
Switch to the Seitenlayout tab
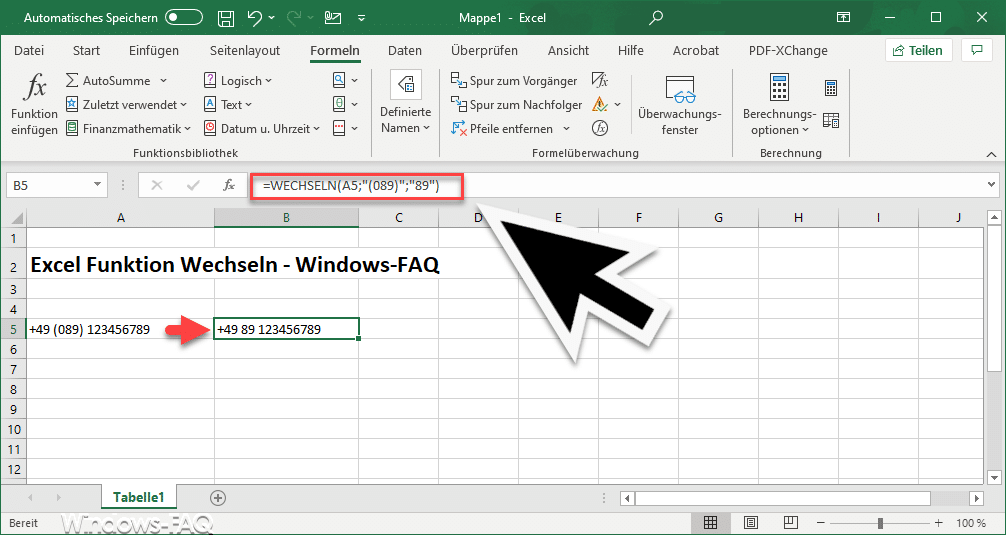coord(245,51)
